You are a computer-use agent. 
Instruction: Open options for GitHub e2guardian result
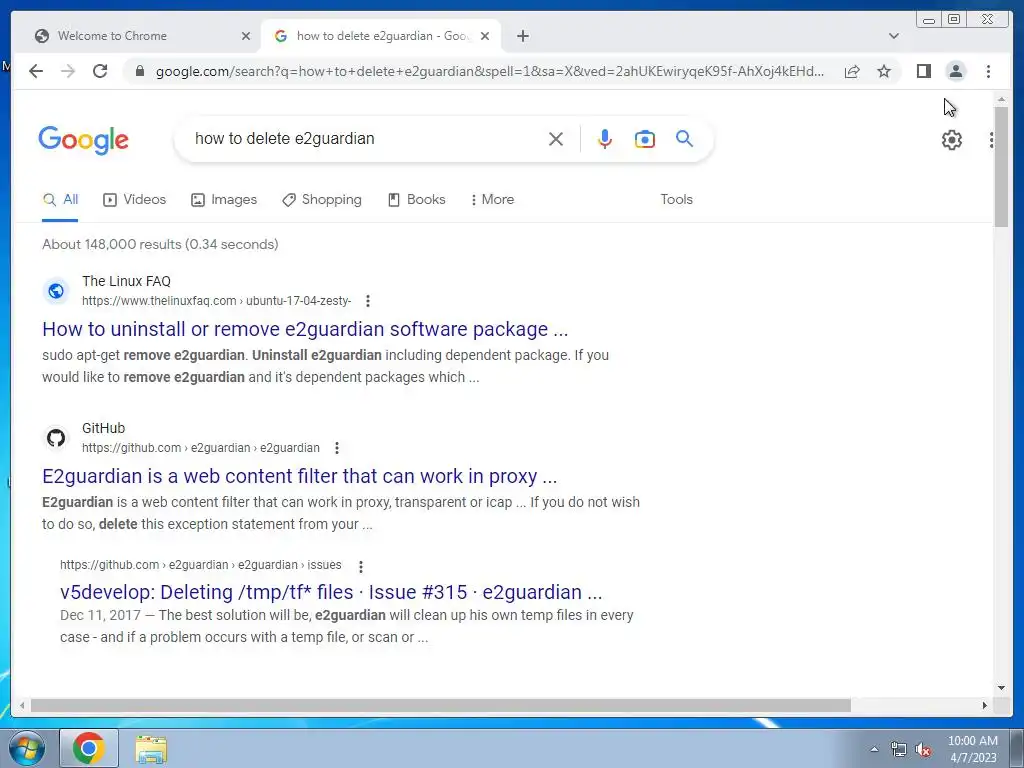(336, 448)
